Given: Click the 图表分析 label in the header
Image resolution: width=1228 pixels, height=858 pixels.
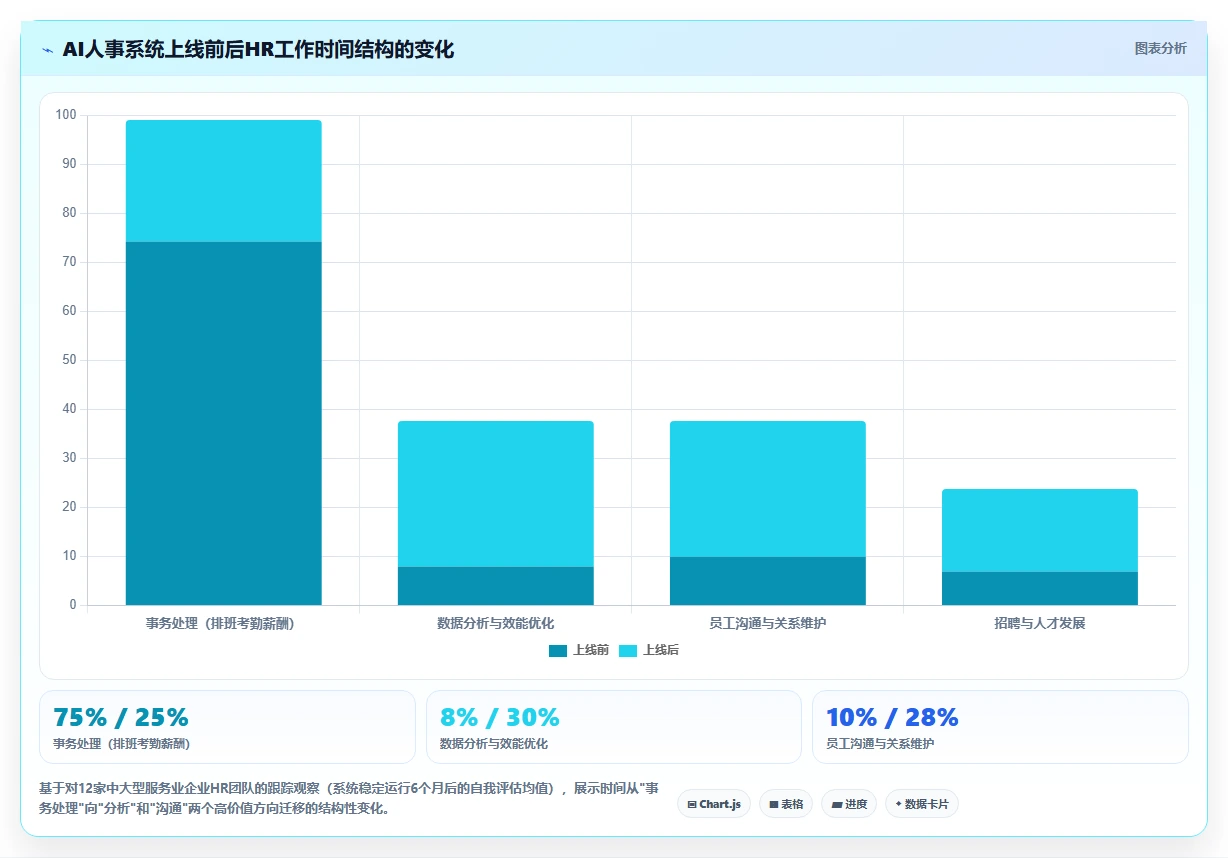Looking at the screenshot, I should point(1160,48).
